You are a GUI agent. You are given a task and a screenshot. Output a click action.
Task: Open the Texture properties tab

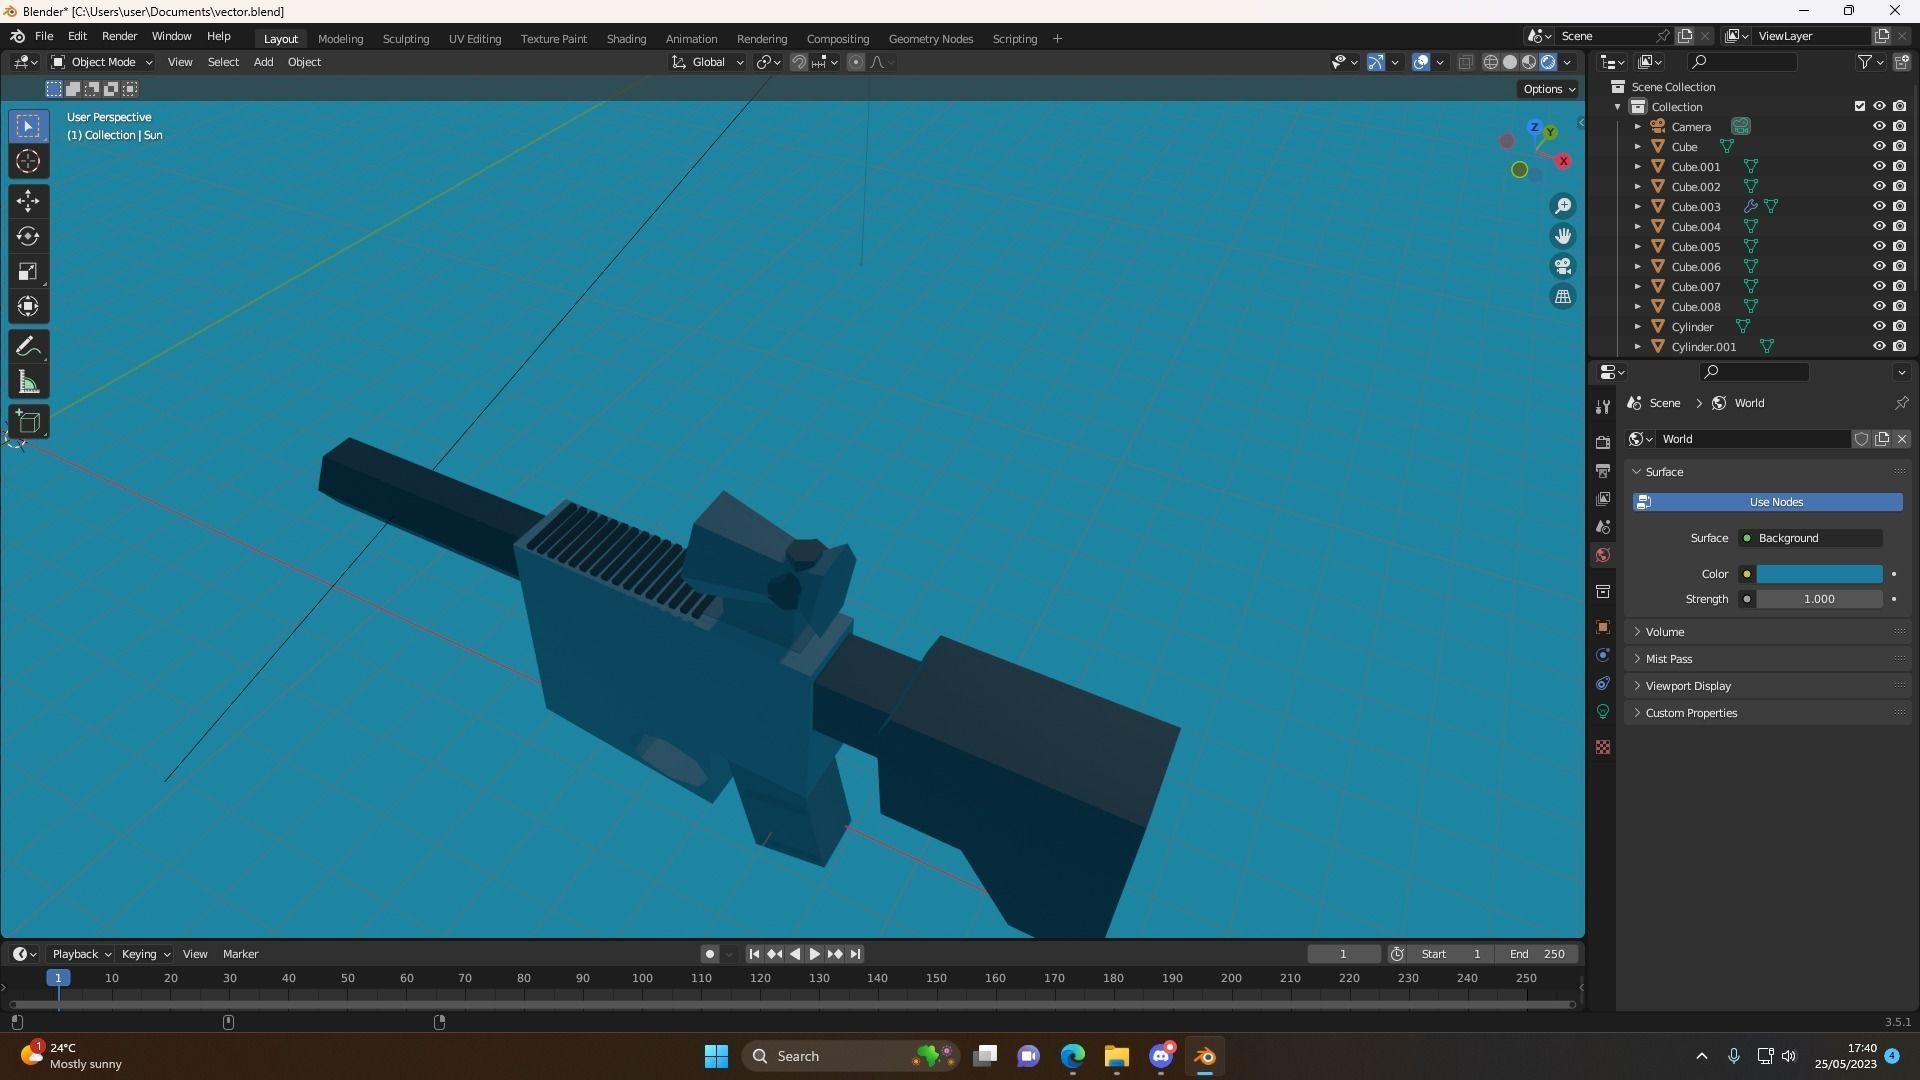1603,747
